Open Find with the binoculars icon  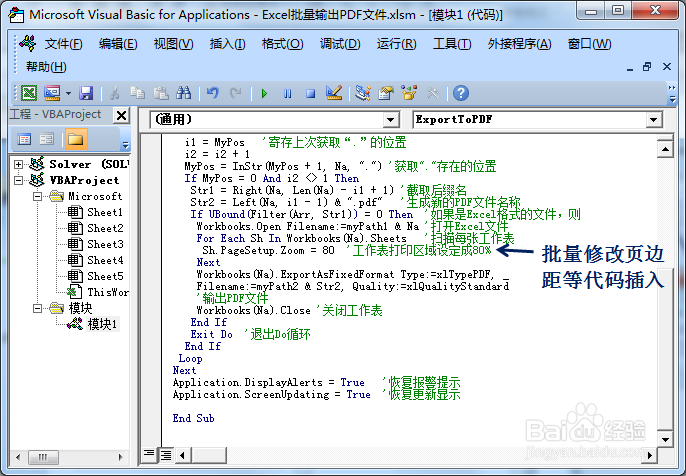tap(184, 93)
